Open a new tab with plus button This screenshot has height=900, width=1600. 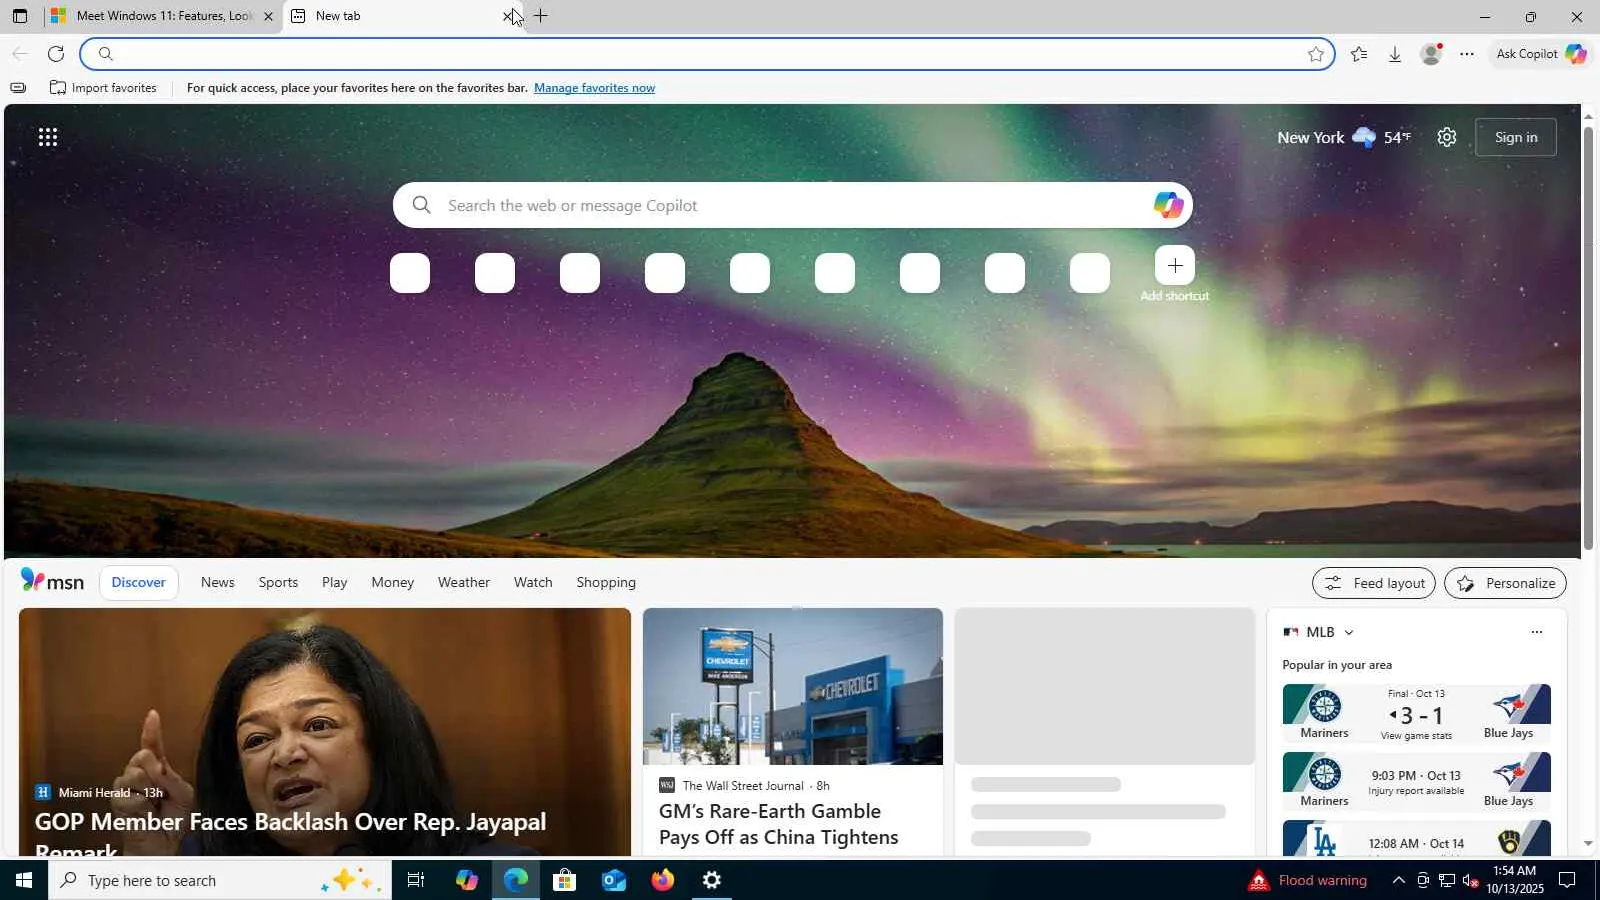541,16
